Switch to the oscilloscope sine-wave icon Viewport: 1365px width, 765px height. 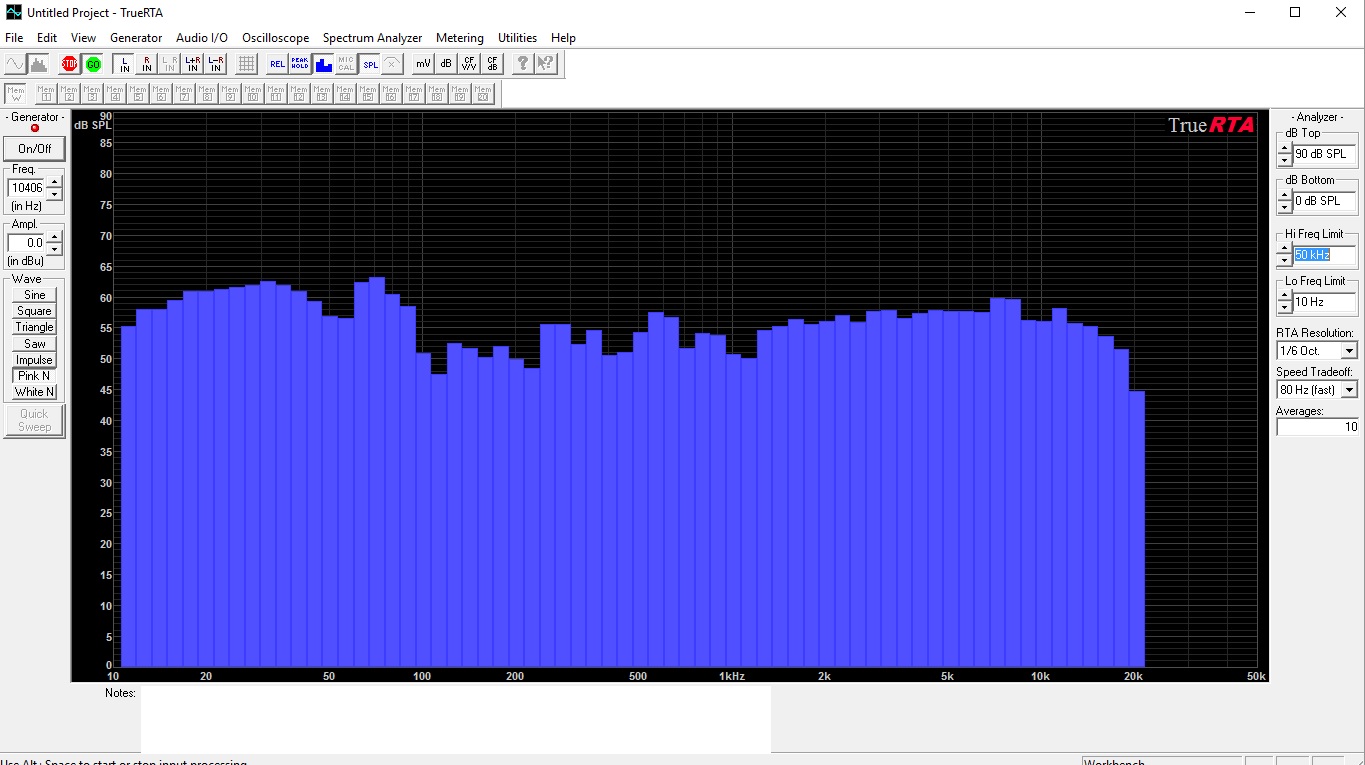(x=15, y=64)
